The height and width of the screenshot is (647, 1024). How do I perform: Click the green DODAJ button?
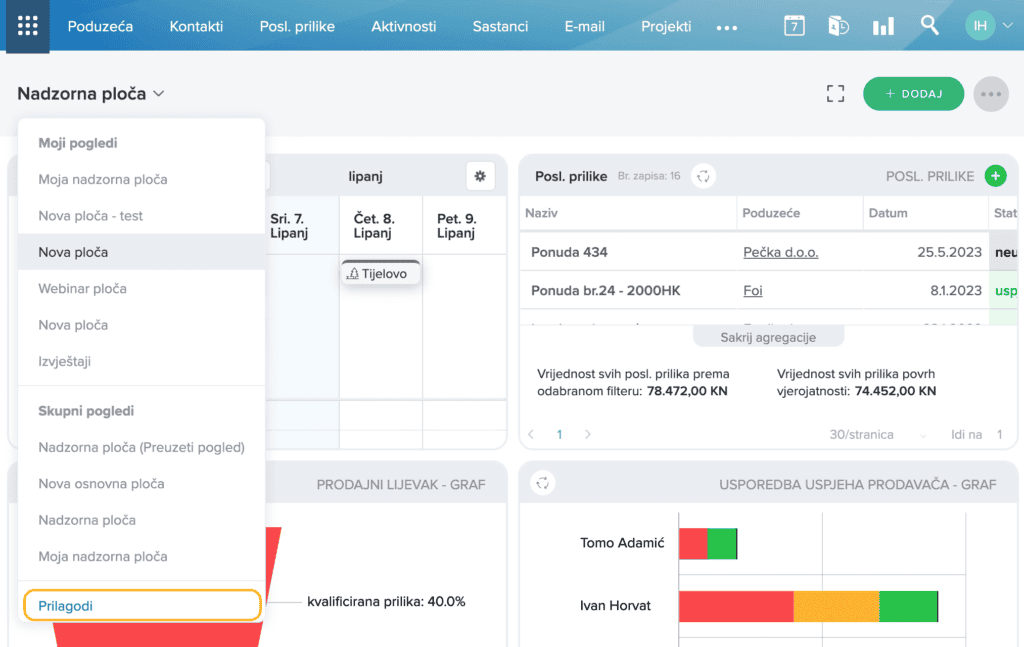913,94
